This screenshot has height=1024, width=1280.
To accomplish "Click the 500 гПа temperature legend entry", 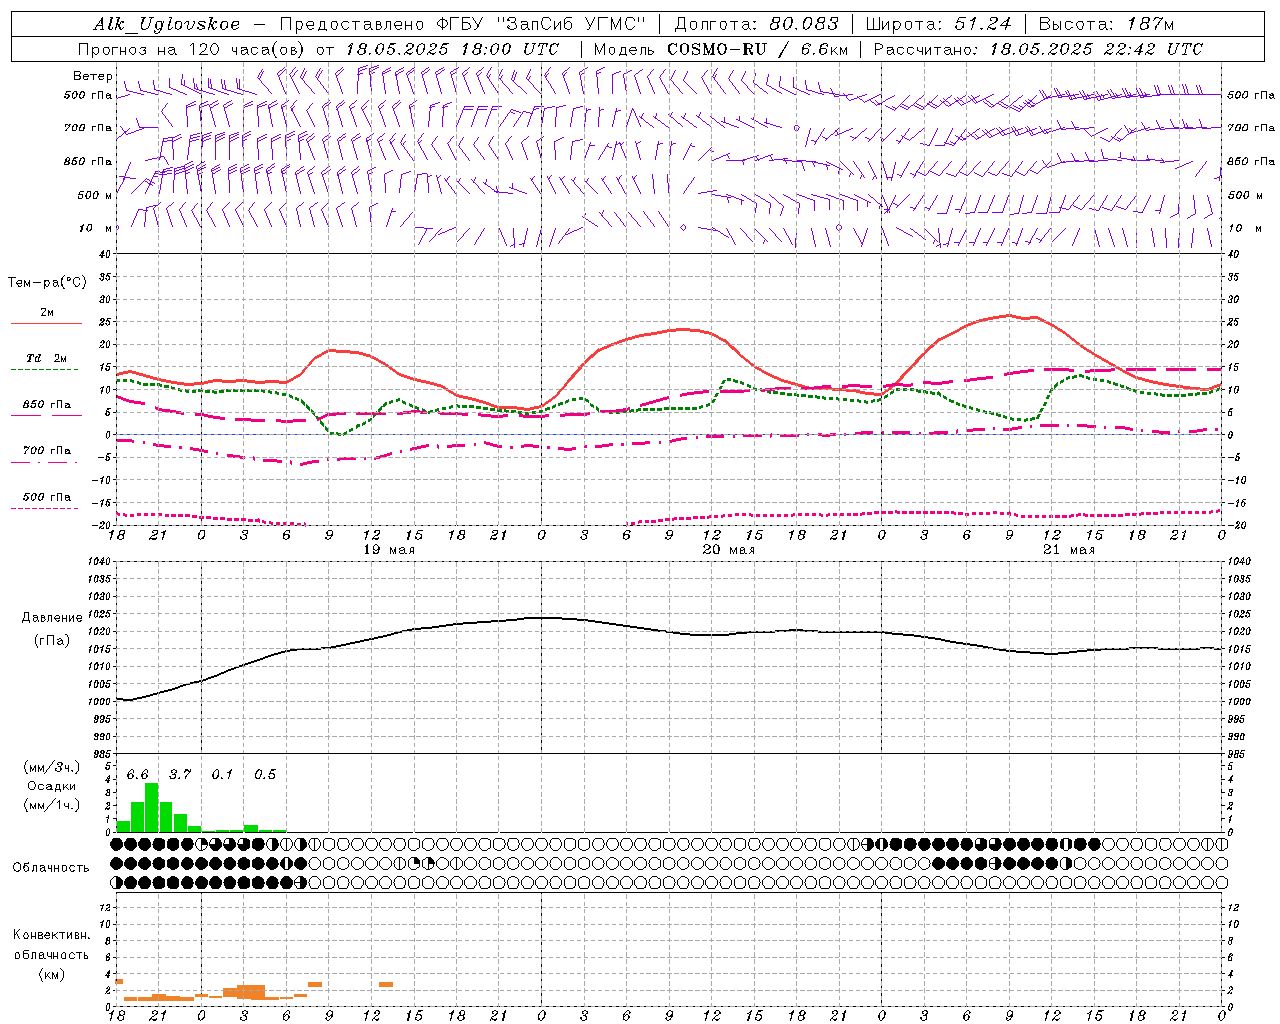I will tap(47, 497).
